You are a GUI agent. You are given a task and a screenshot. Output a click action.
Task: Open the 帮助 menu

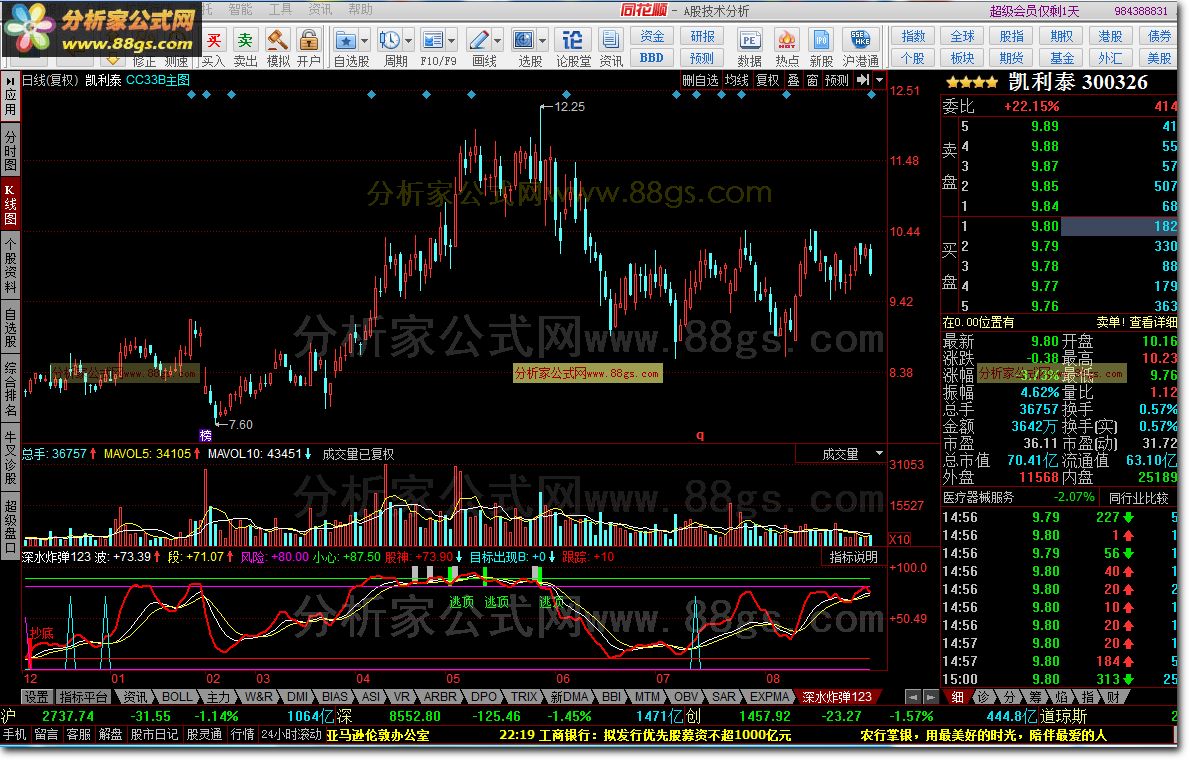pyautogui.click(x=360, y=9)
